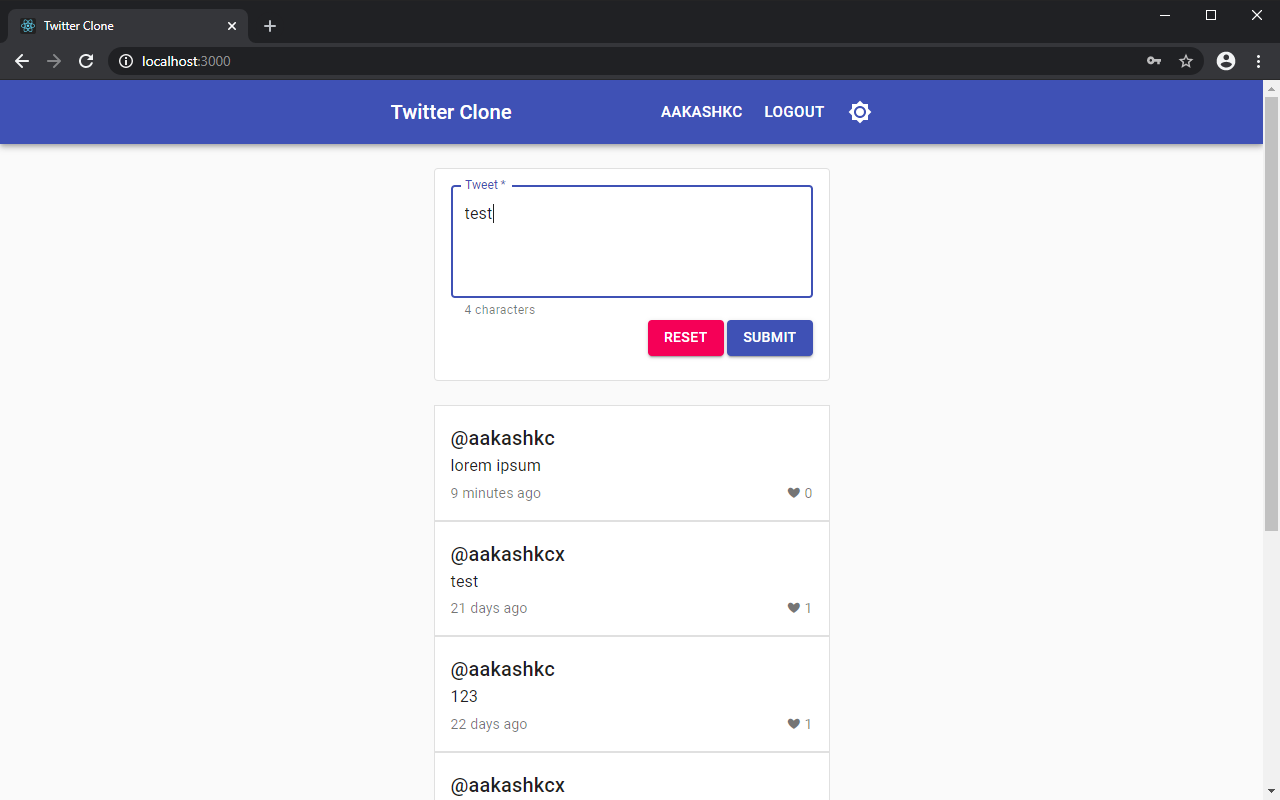Open the Chrome three-dot menu
This screenshot has width=1280, height=800.
tap(1258, 61)
